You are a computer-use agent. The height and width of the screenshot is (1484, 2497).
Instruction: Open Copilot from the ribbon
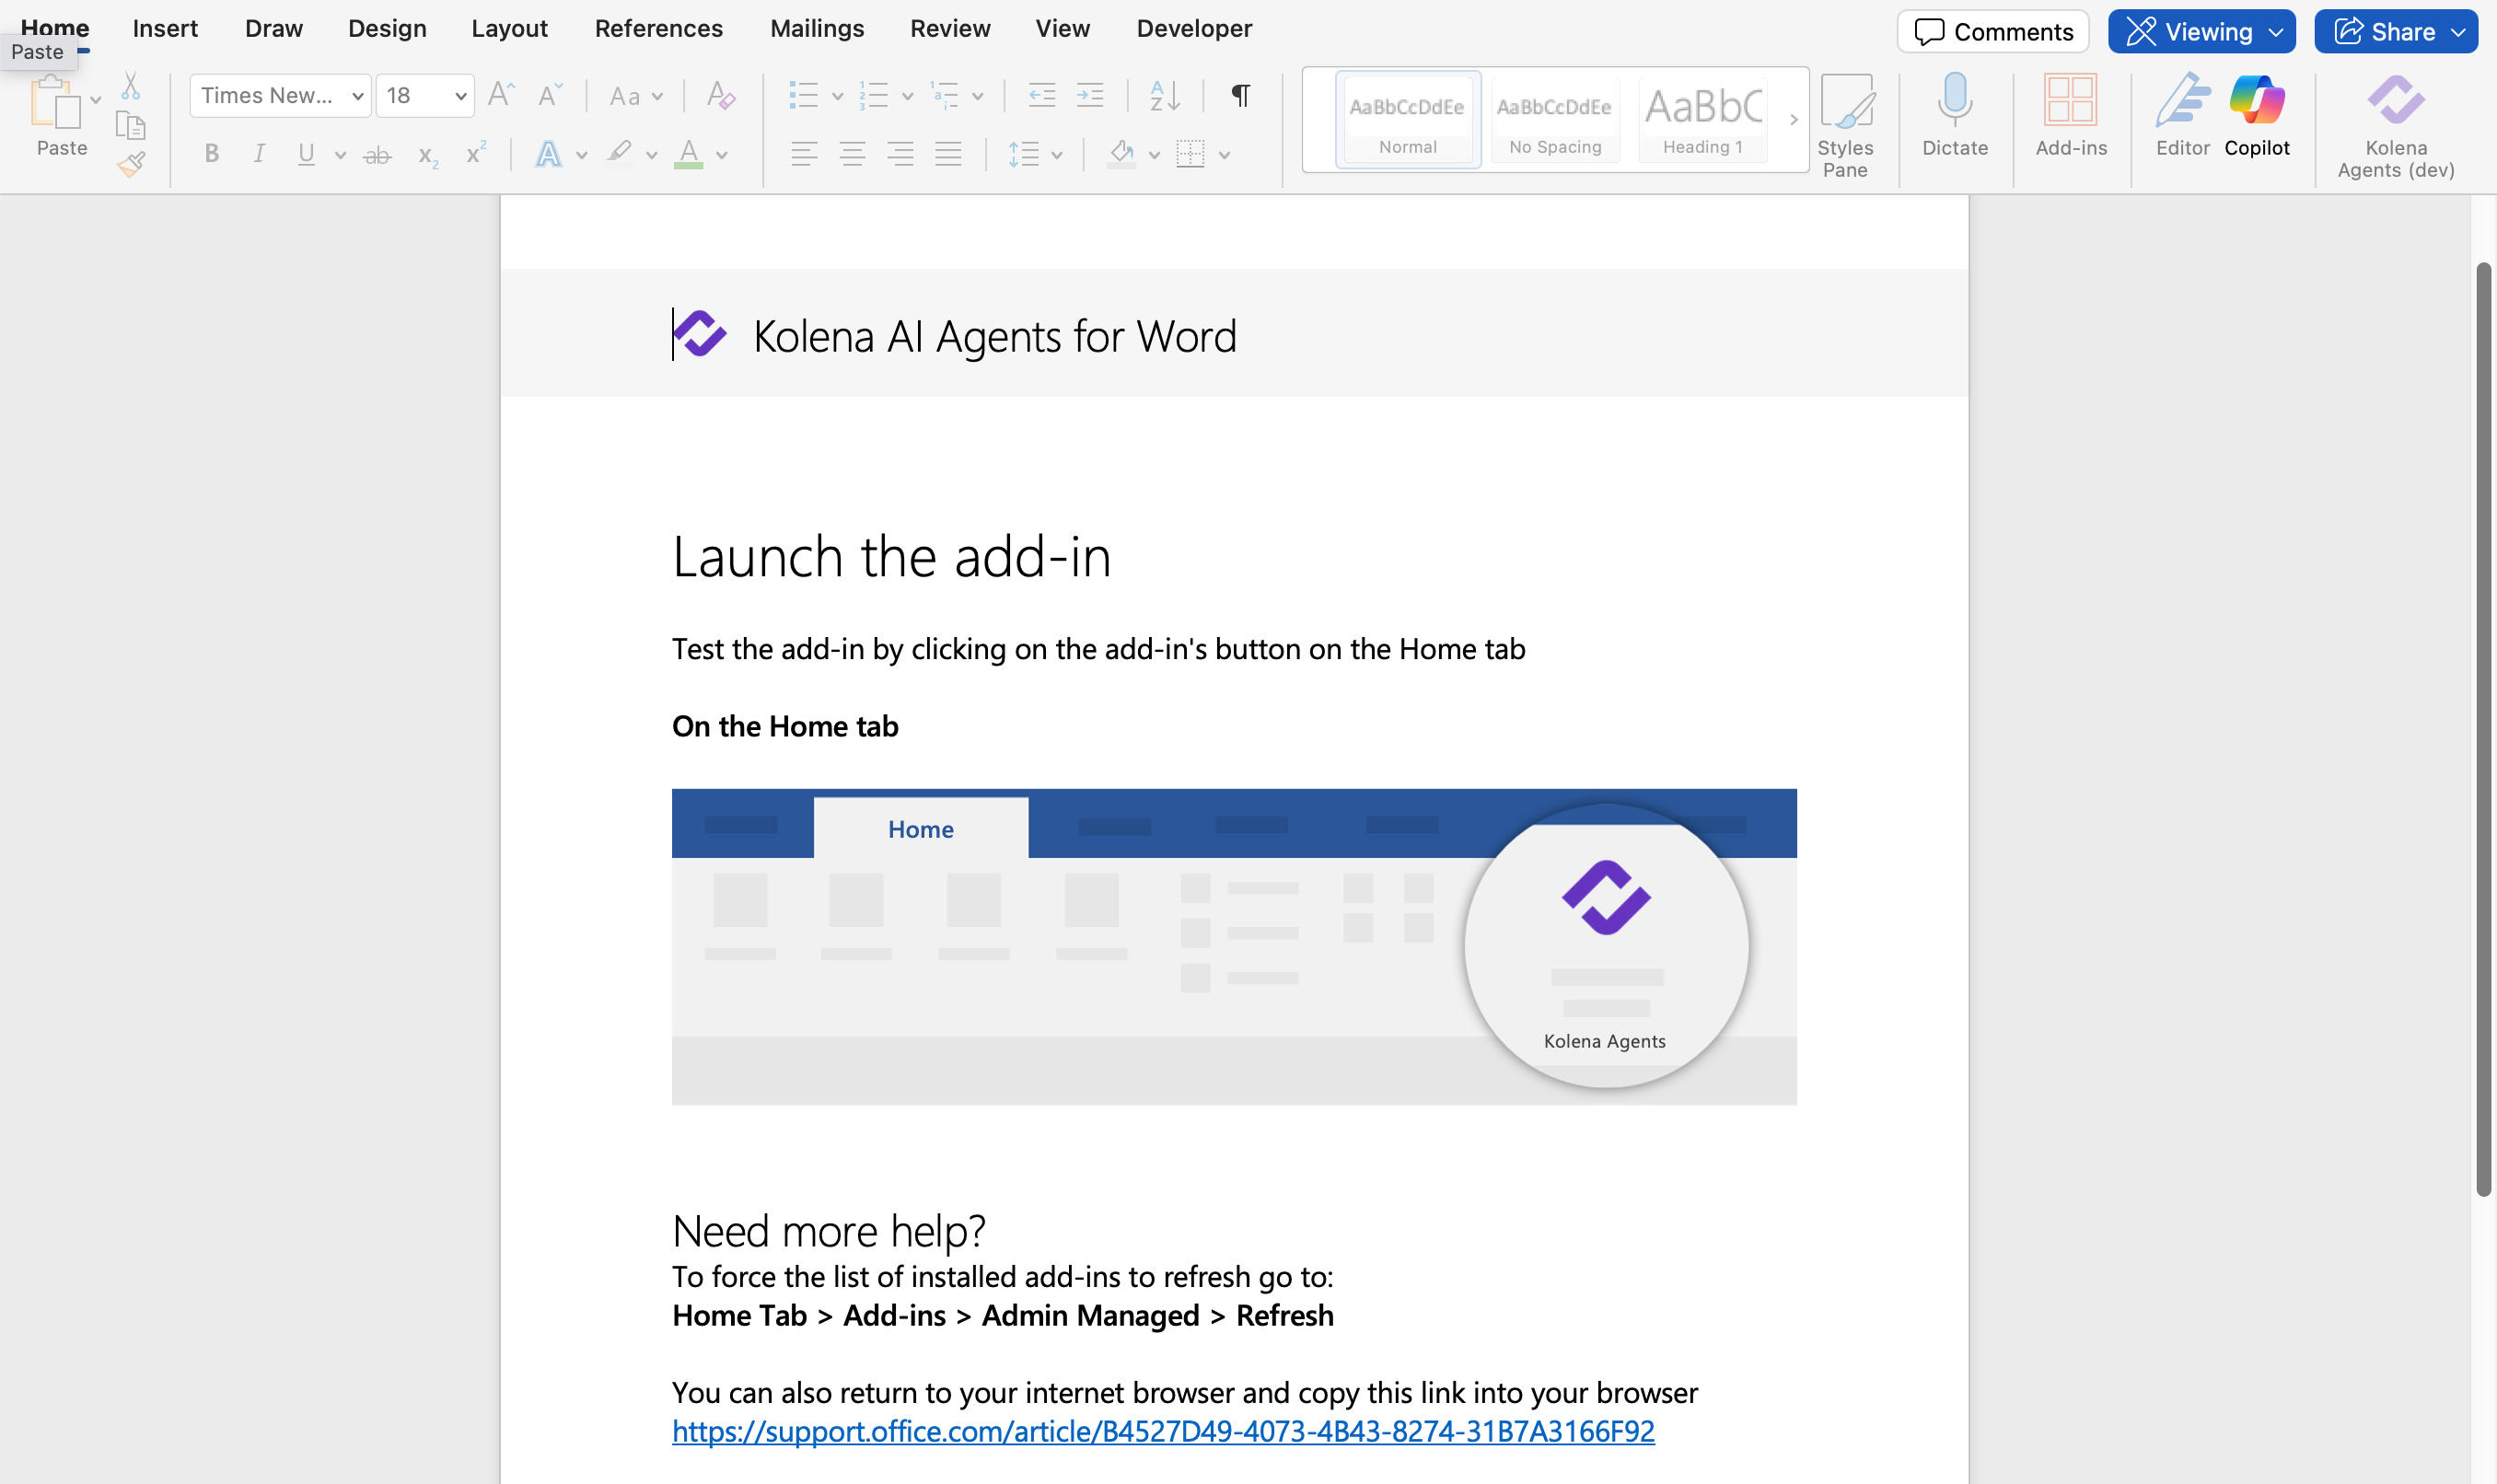(2256, 102)
